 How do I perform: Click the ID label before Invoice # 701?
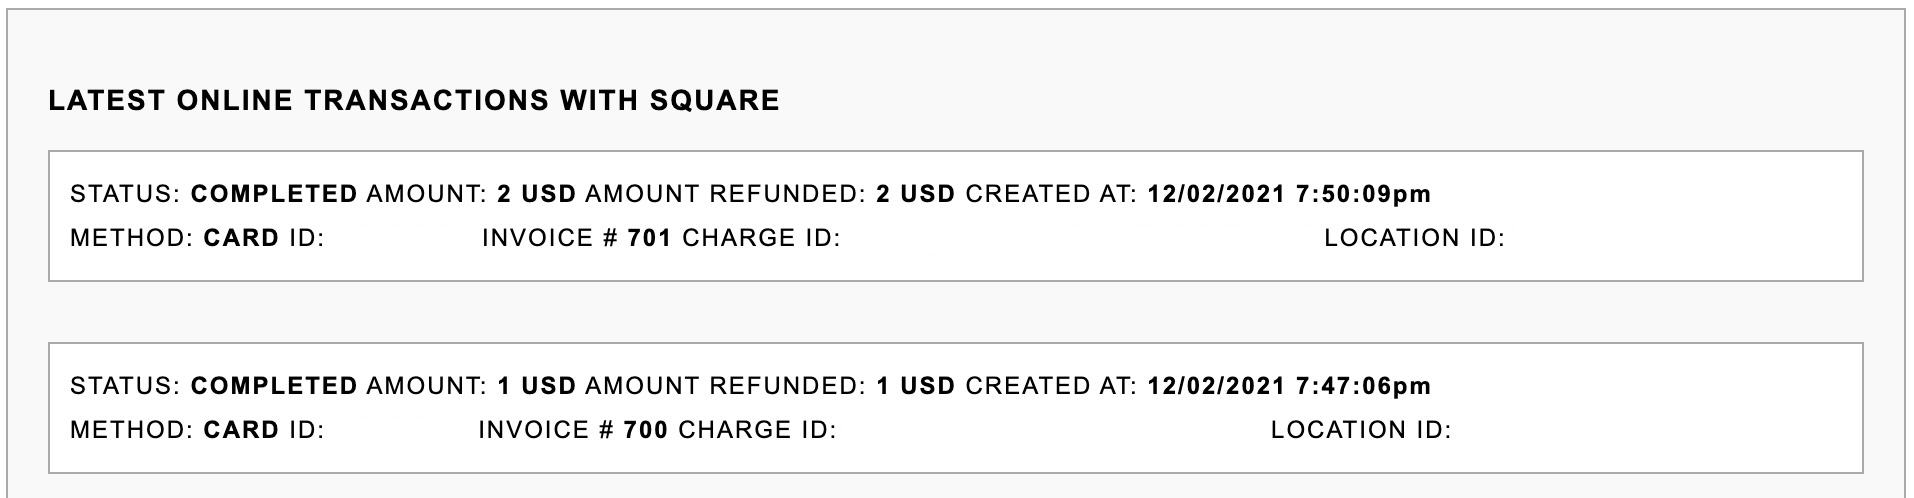click(307, 238)
